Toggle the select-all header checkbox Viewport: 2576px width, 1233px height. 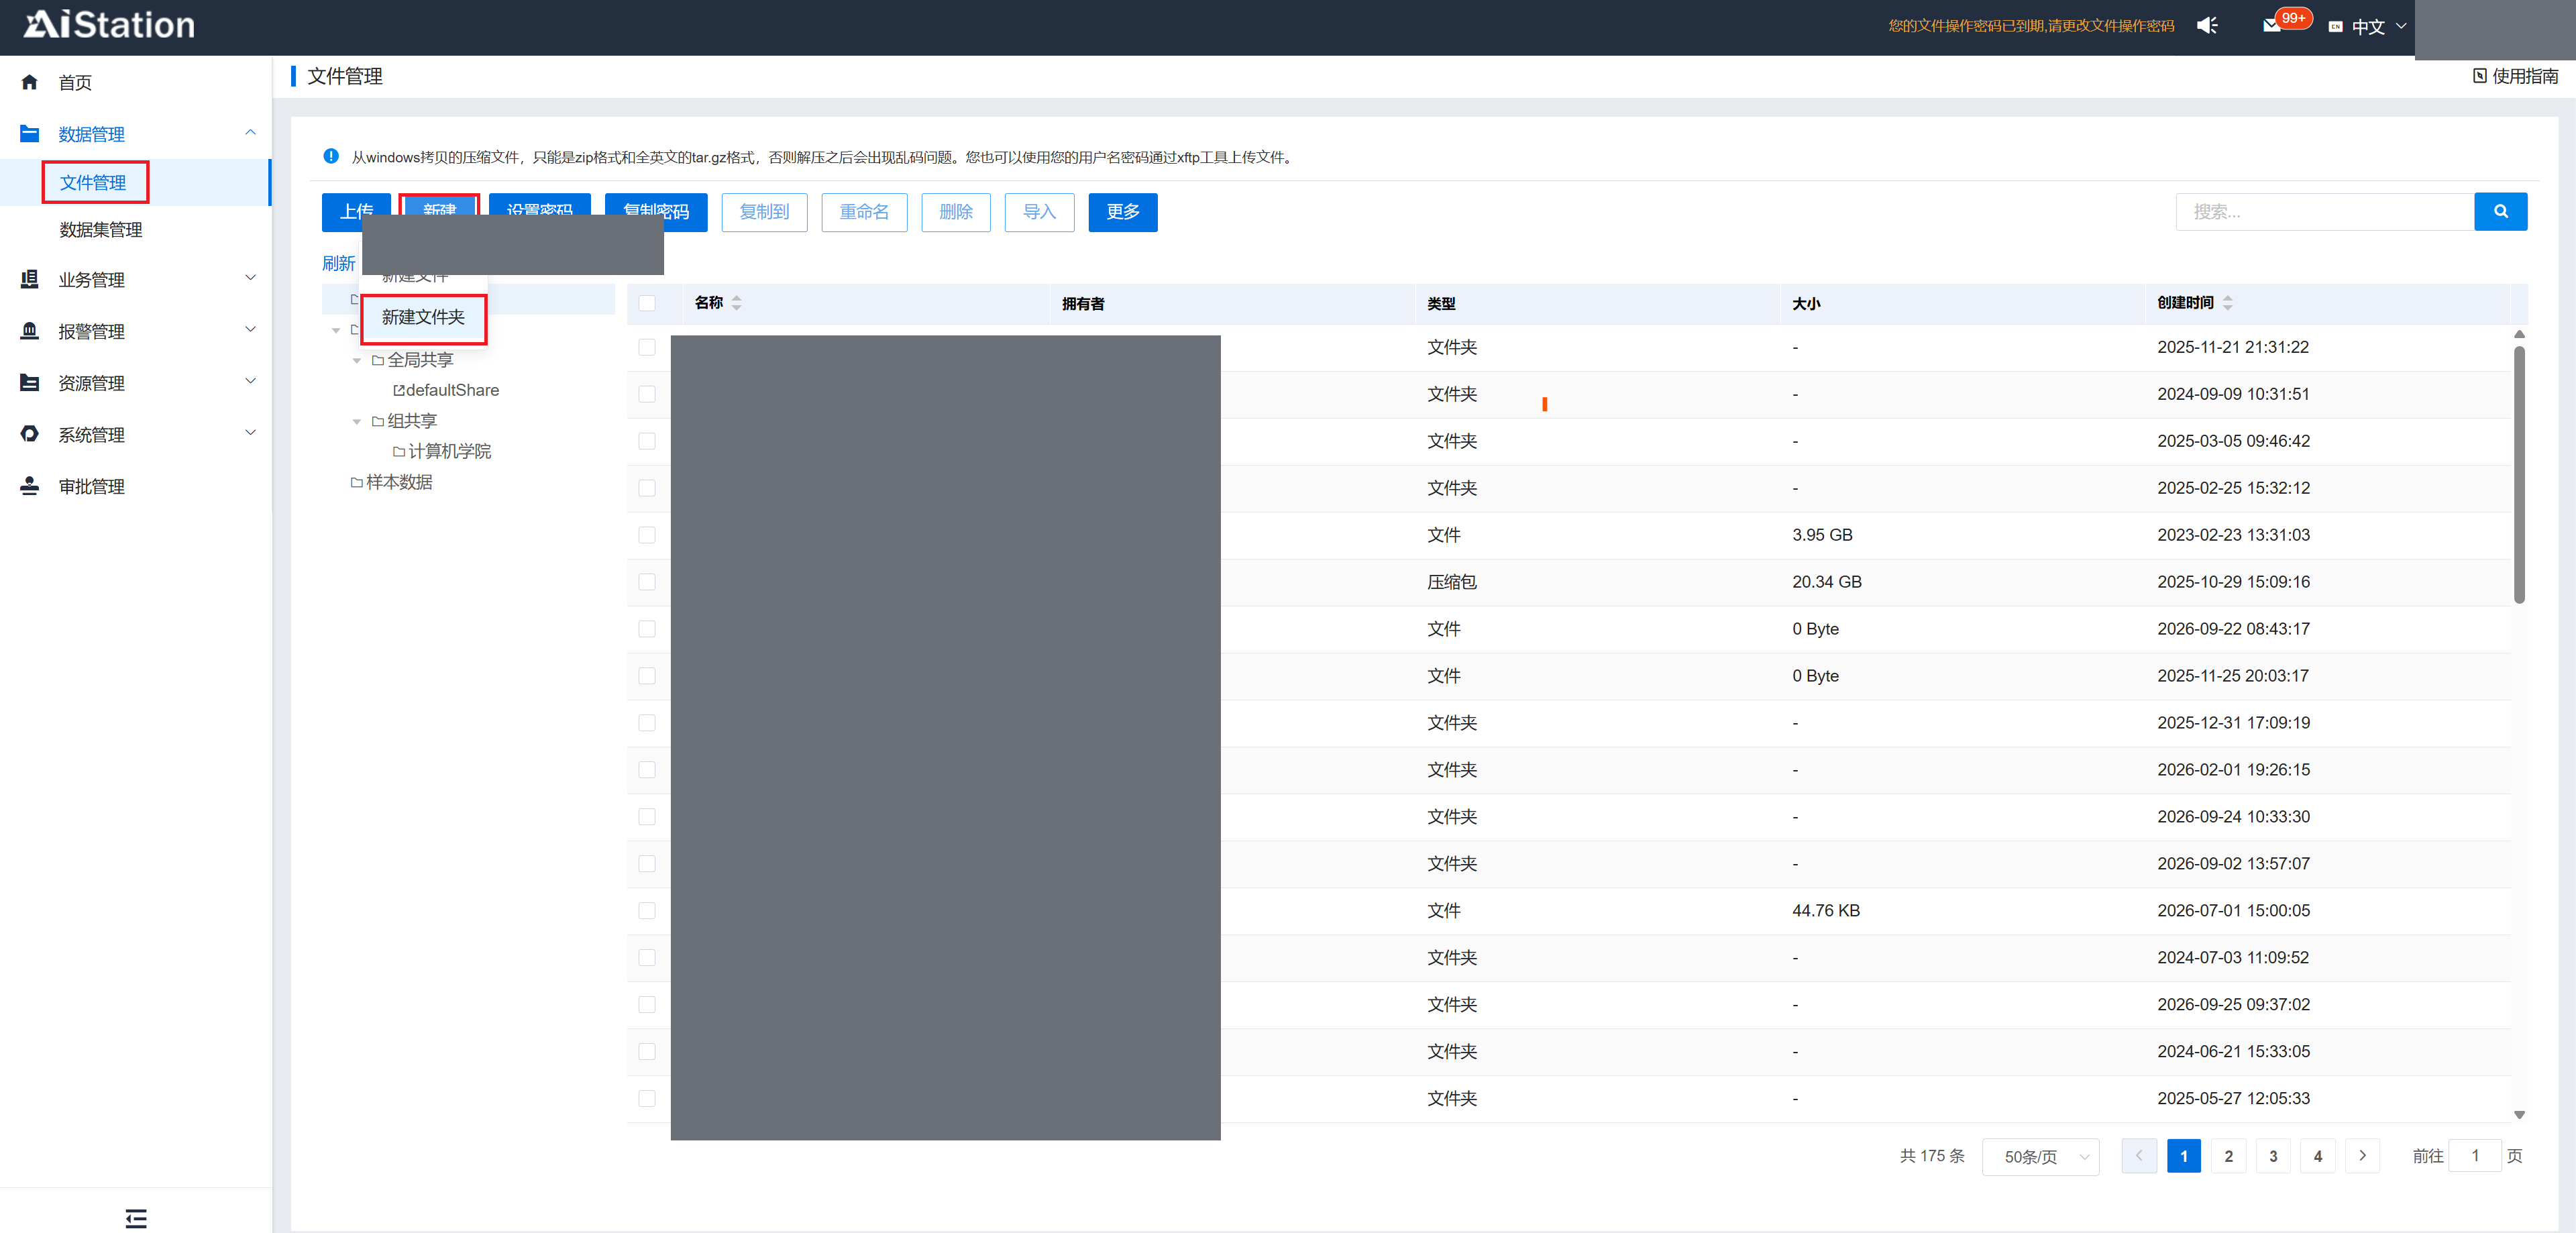[x=647, y=303]
